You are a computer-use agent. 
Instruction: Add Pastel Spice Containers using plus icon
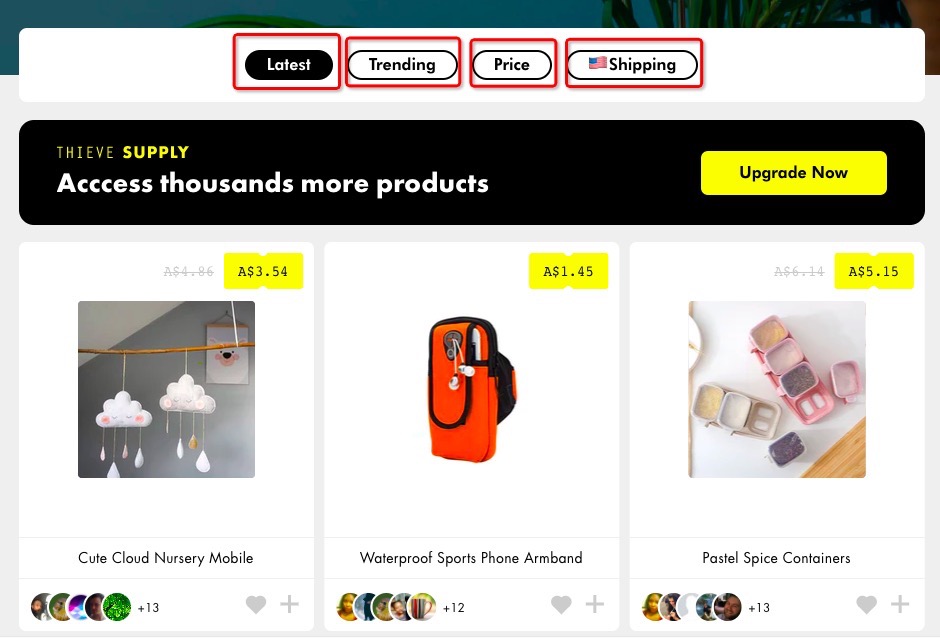coord(900,604)
